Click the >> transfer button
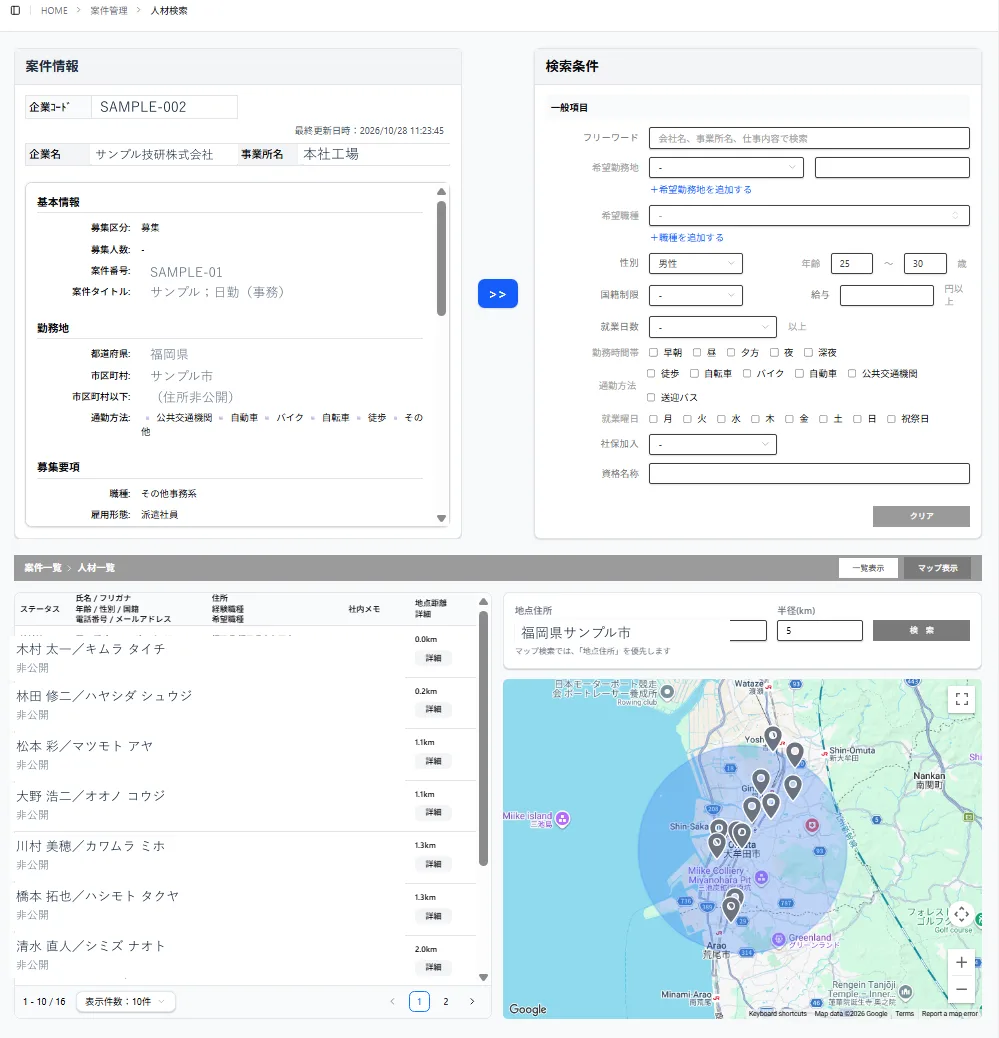The width and height of the screenshot is (999, 1038). click(498, 294)
